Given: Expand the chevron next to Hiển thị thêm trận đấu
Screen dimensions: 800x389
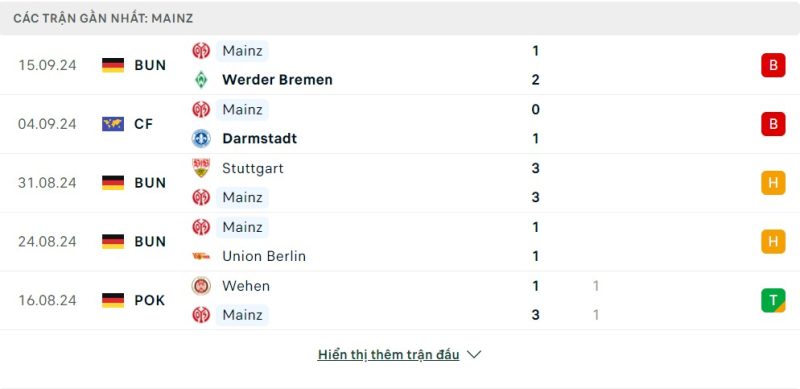Looking at the screenshot, I should click(474, 354).
